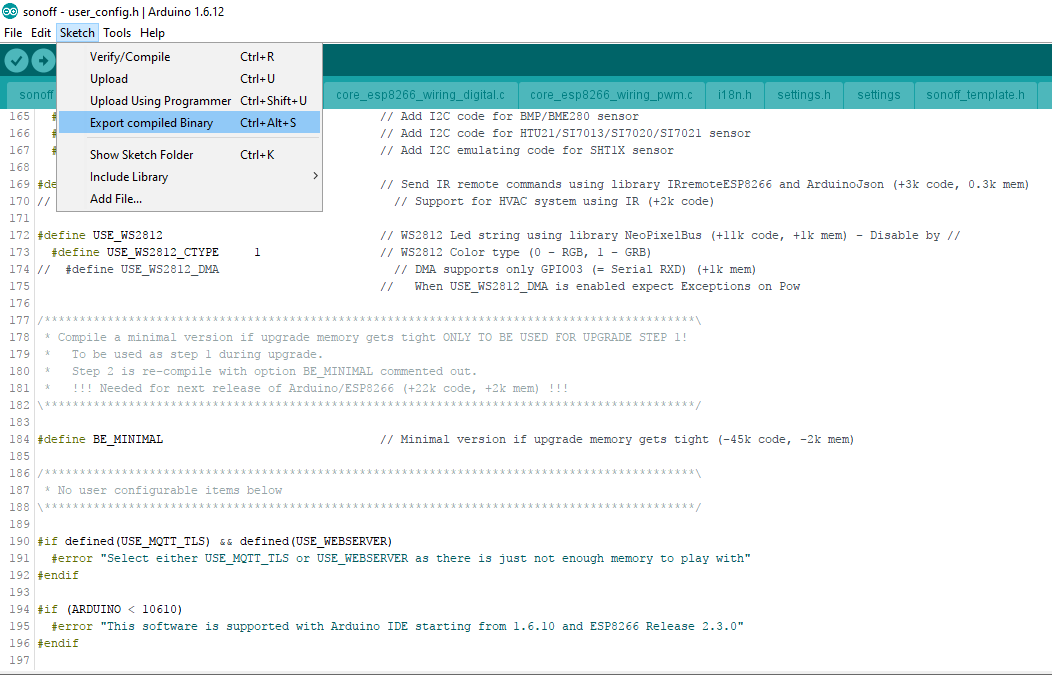The height and width of the screenshot is (675, 1052).
Task: Click the 'expect Exceptions on Pow' comment
Action: click(590, 287)
